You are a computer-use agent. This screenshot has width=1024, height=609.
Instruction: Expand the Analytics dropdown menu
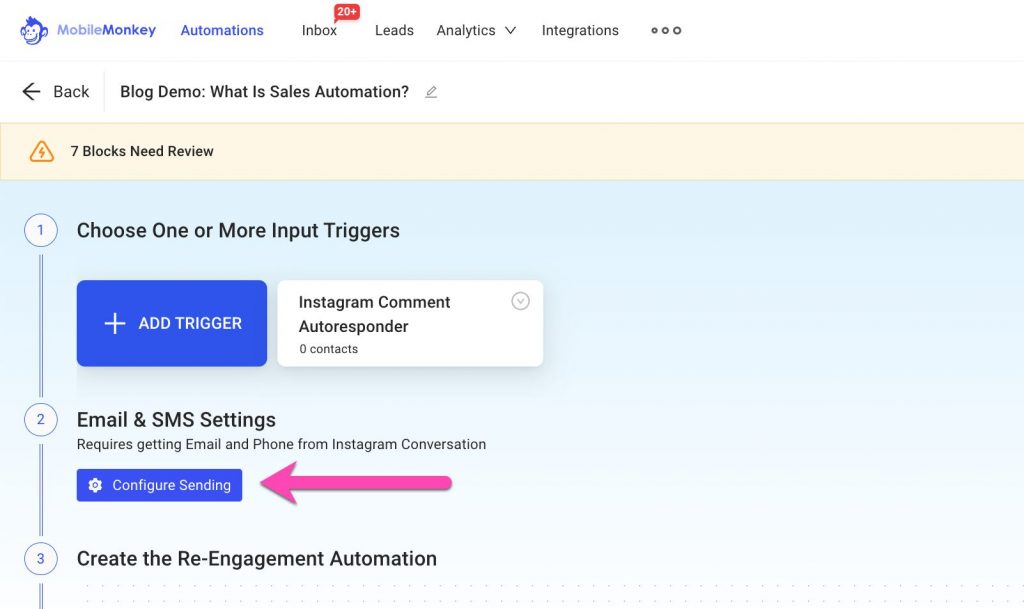[x=476, y=30]
